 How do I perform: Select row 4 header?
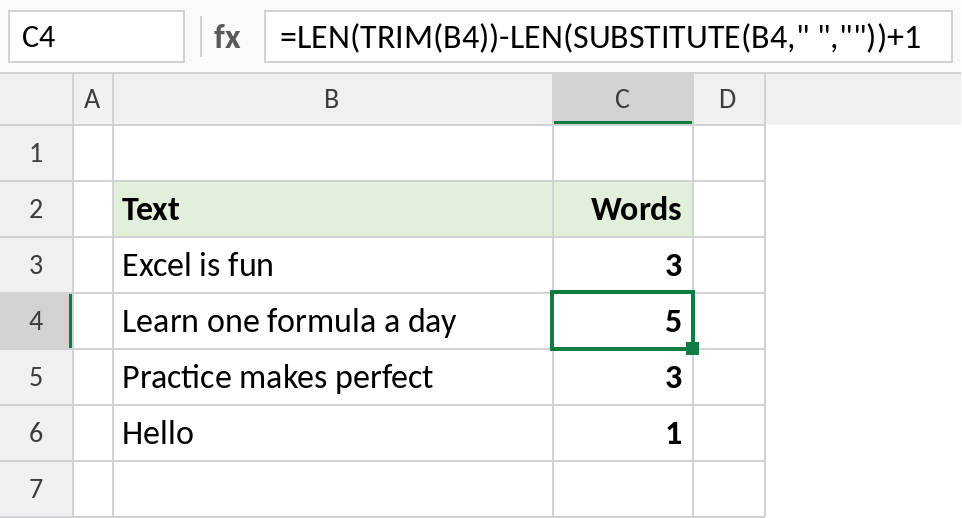point(36,321)
